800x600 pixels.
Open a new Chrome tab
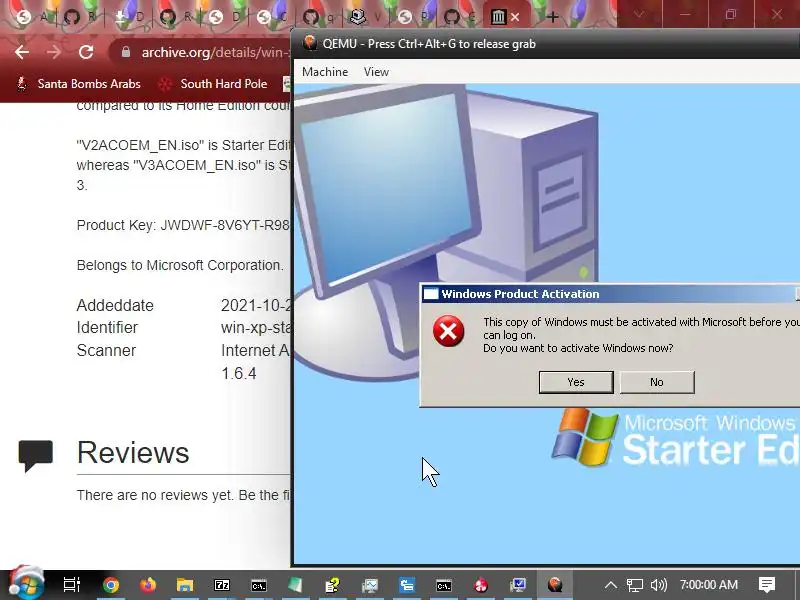[552, 17]
